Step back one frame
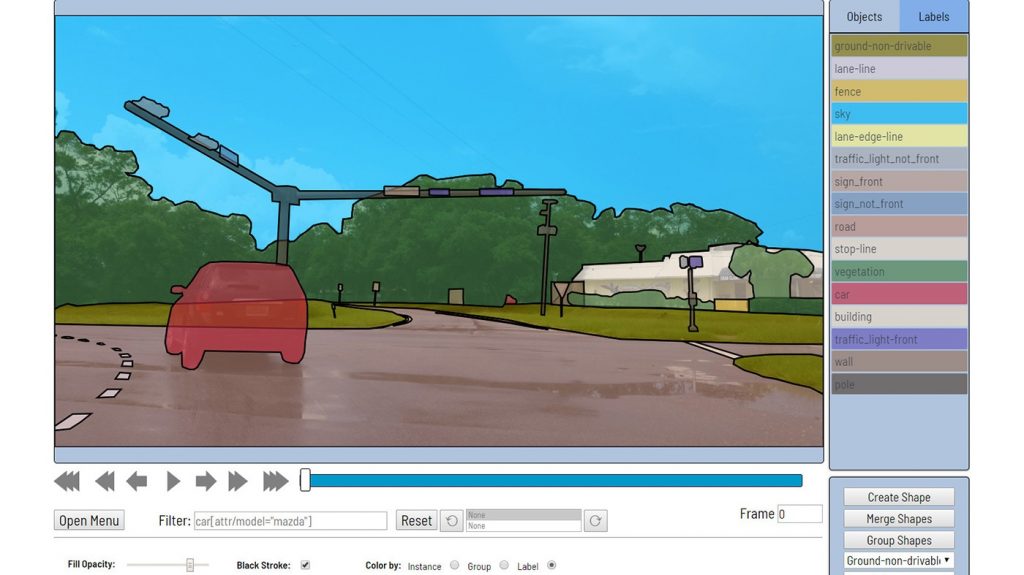The height and width of the screenshot is (575, 1024). 137,482
